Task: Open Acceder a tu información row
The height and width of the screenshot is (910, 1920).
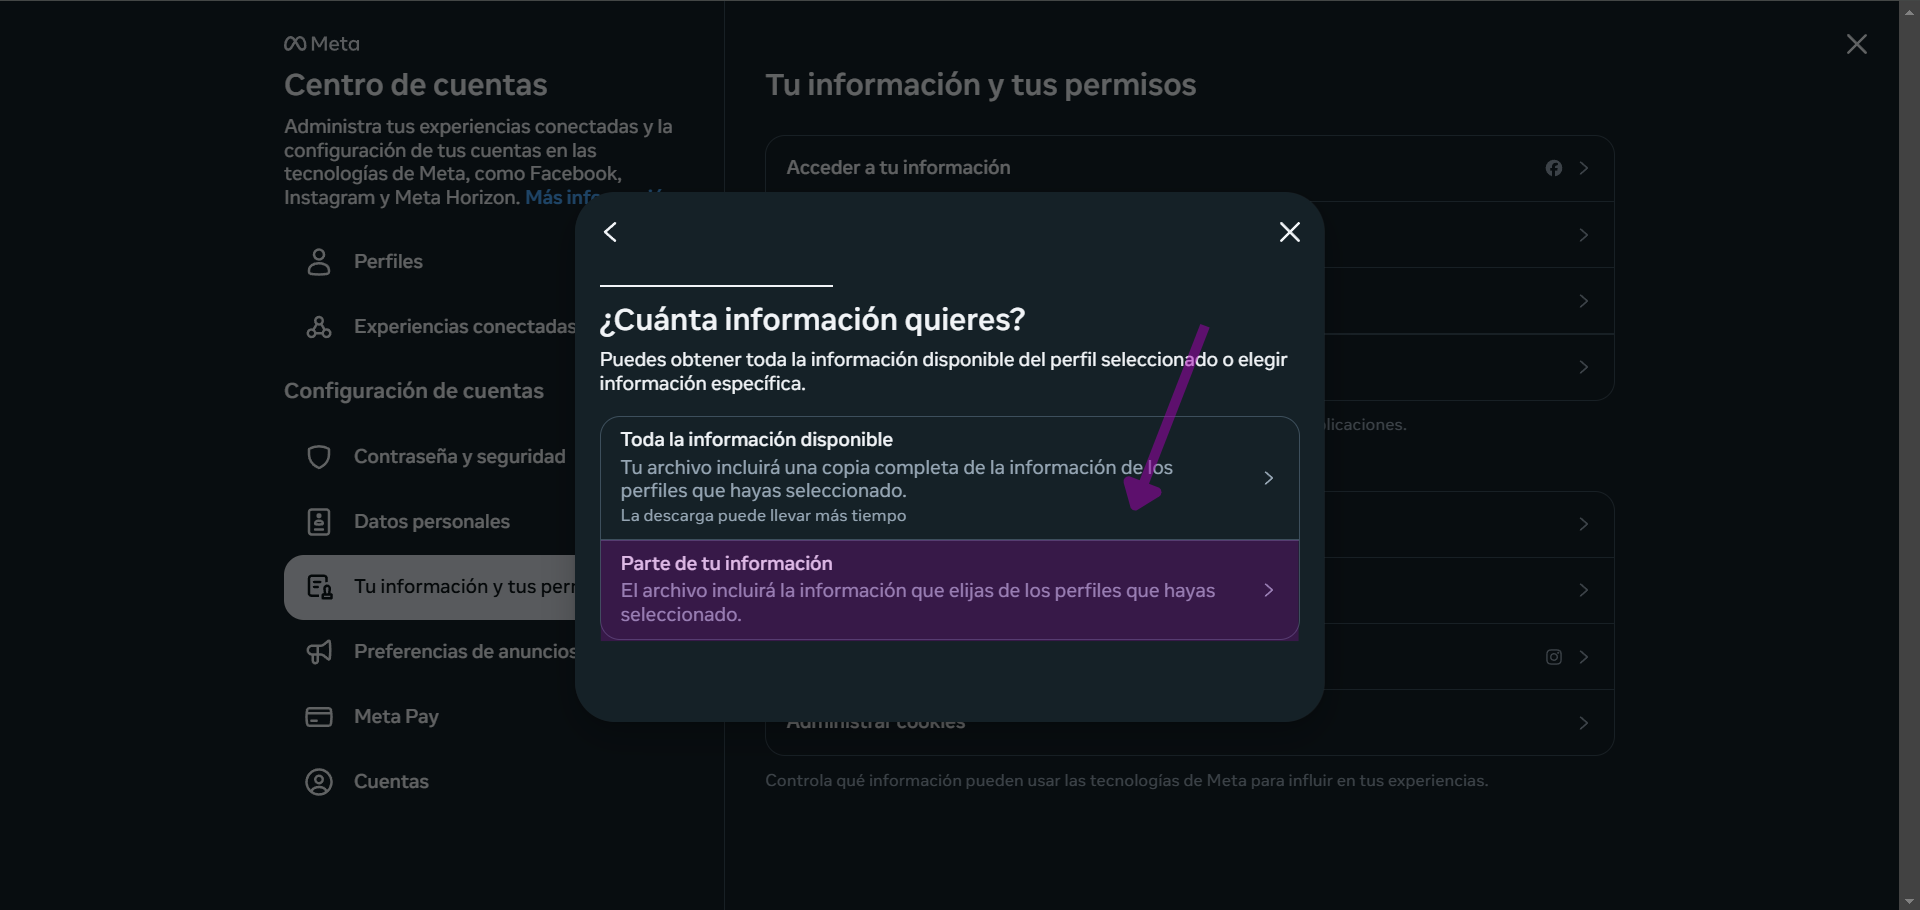Action: [1189, 168]
